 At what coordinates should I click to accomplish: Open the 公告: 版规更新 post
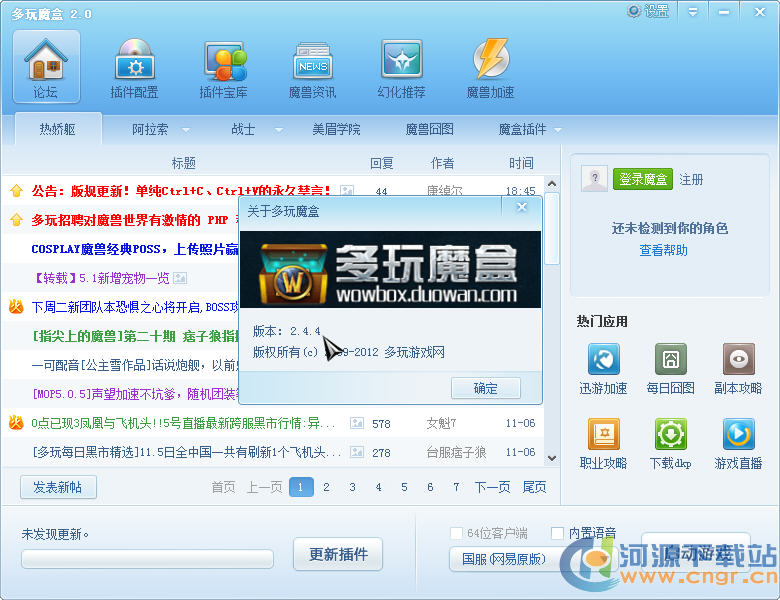[x=181, y=191]
